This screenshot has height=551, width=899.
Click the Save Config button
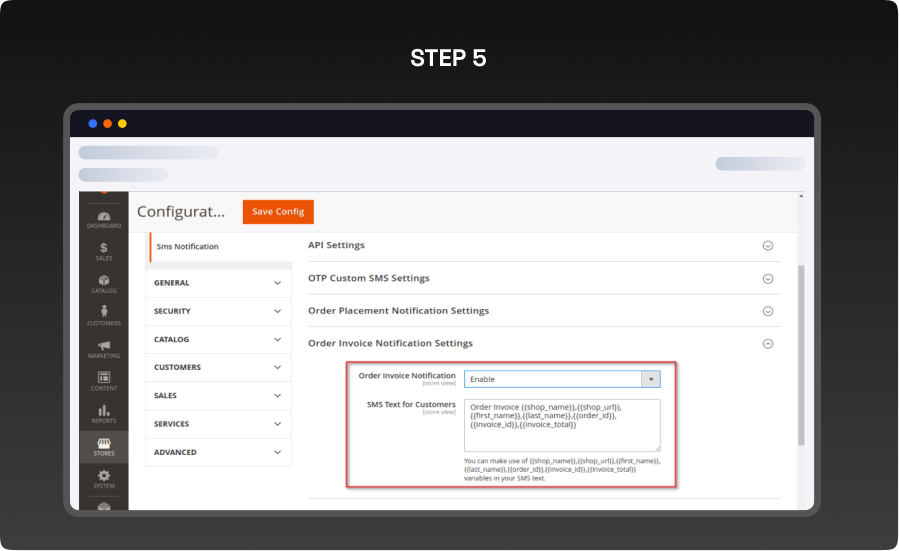click(278, 212)
